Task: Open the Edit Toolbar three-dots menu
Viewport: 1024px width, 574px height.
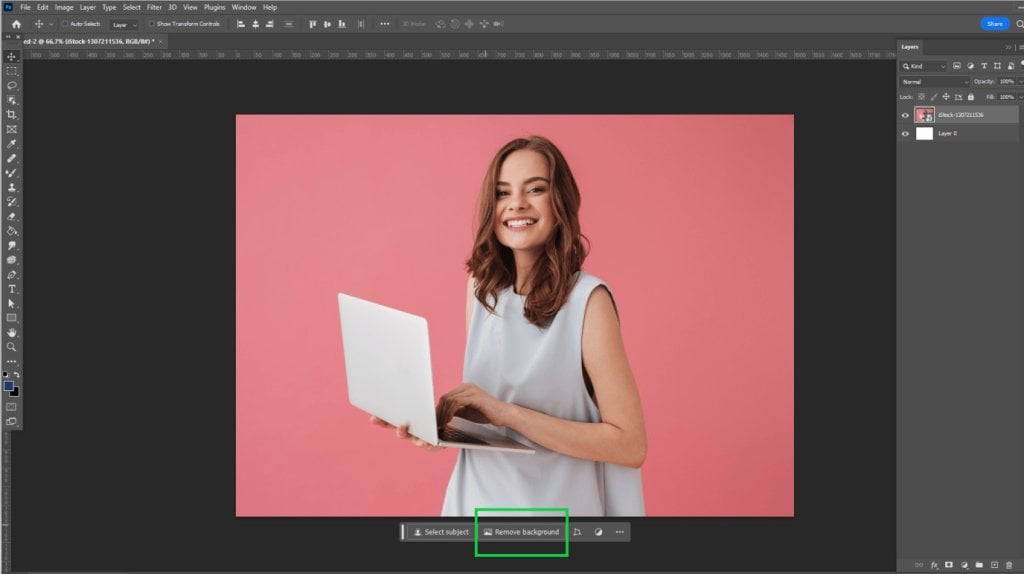Action: click(x=12, y=362)
